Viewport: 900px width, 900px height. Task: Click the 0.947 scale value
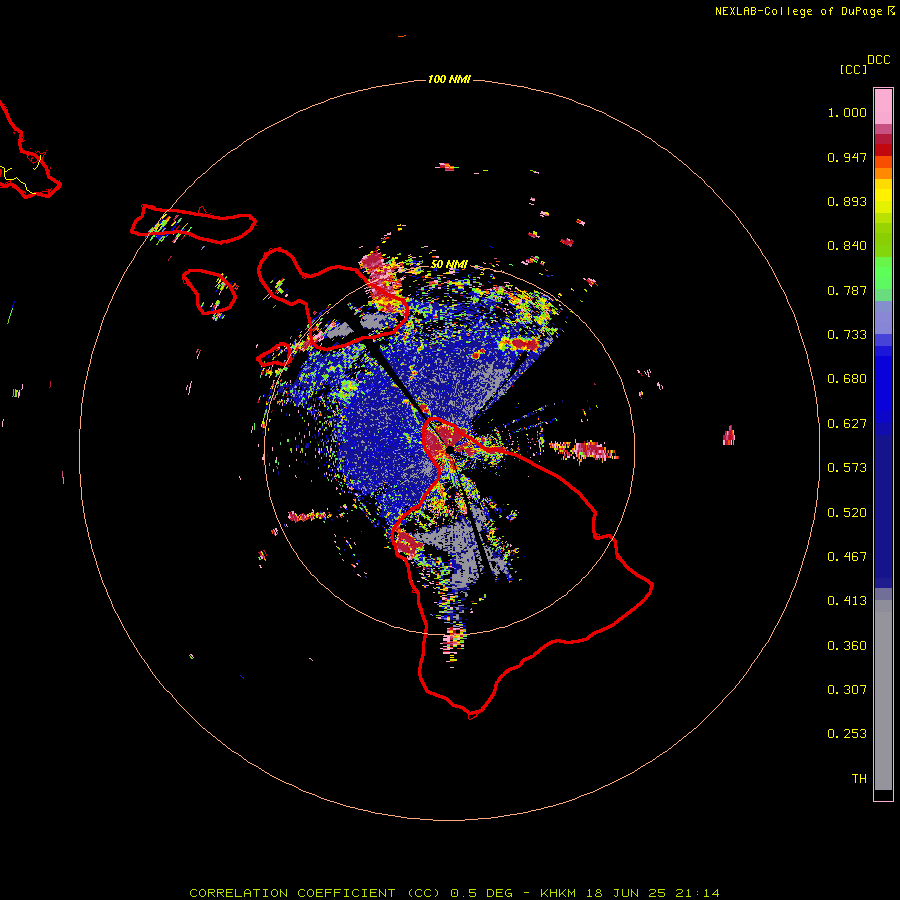(x=847, y=157)
